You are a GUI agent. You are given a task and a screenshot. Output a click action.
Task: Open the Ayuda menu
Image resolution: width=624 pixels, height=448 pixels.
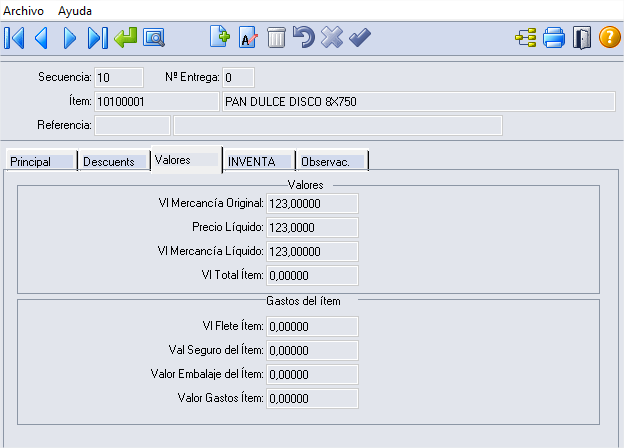click(75, 11)
